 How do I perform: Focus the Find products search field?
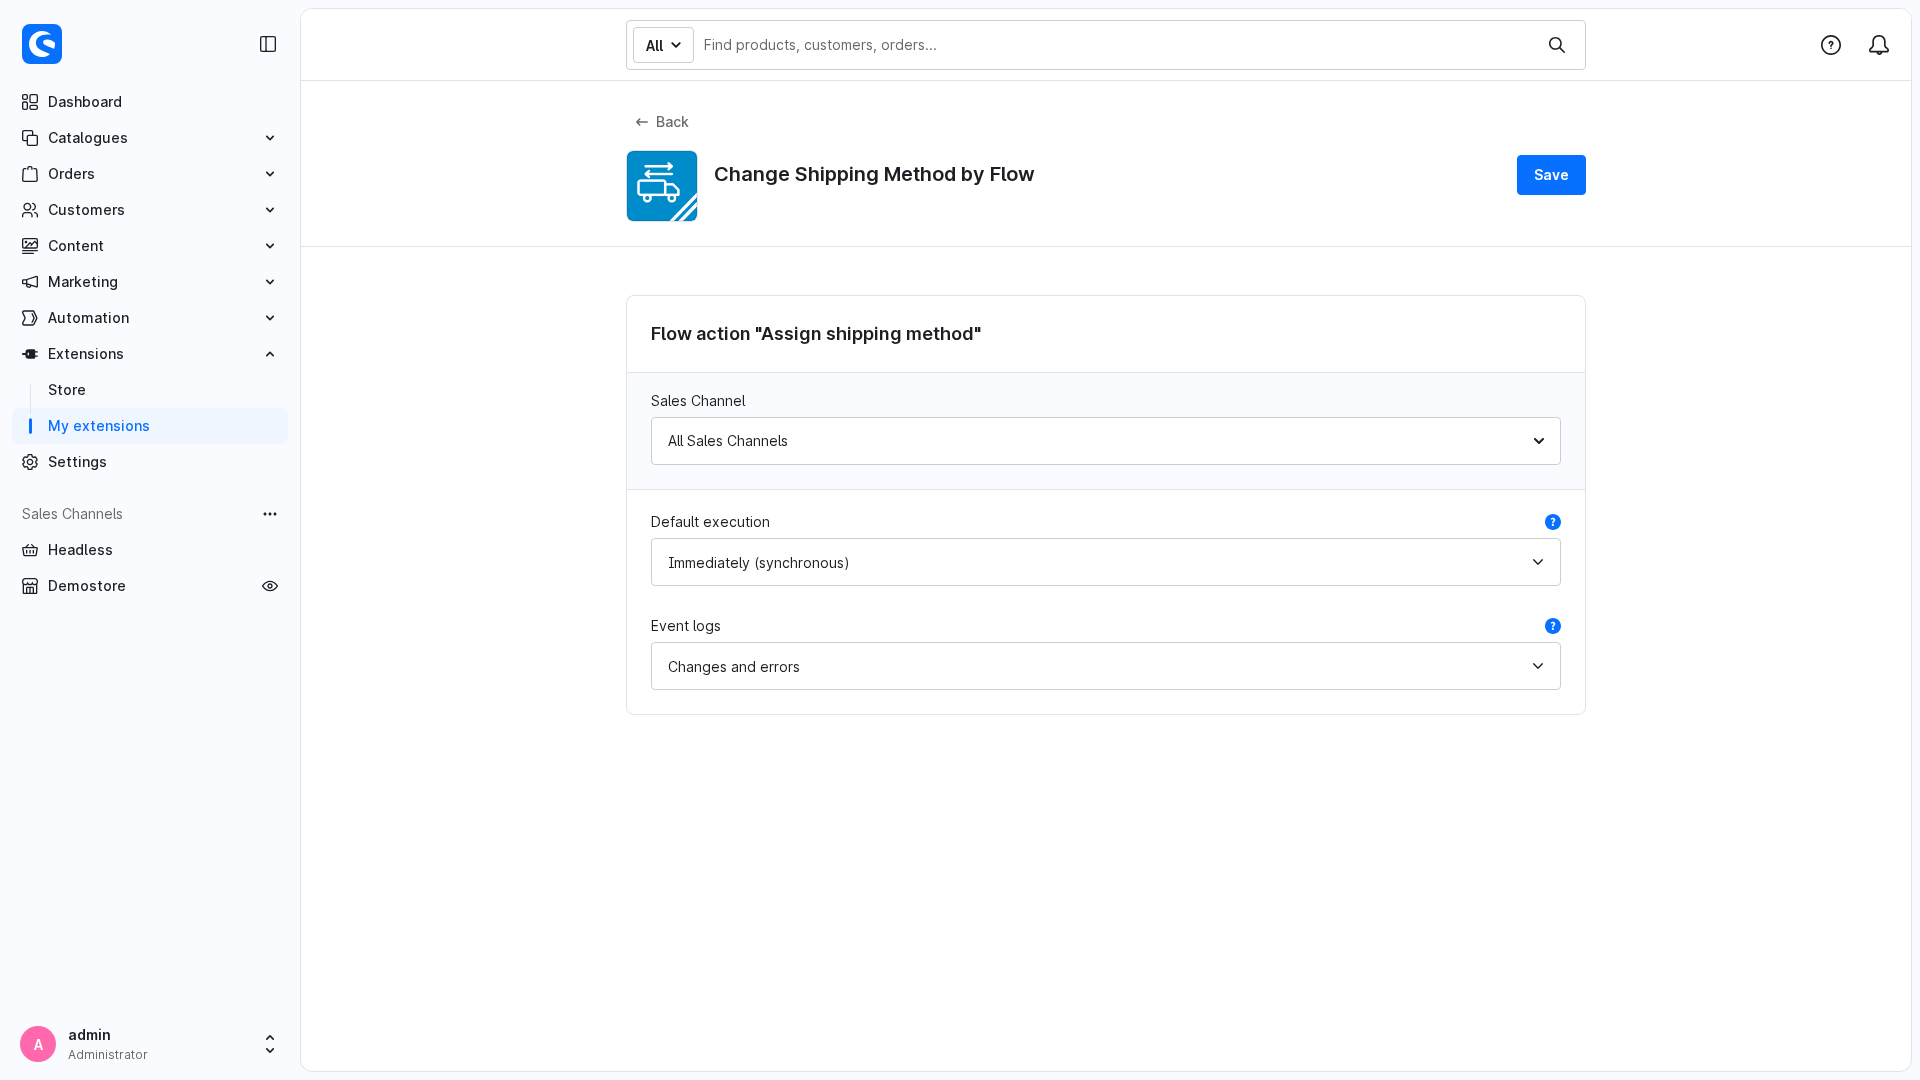pos(1118,45)
